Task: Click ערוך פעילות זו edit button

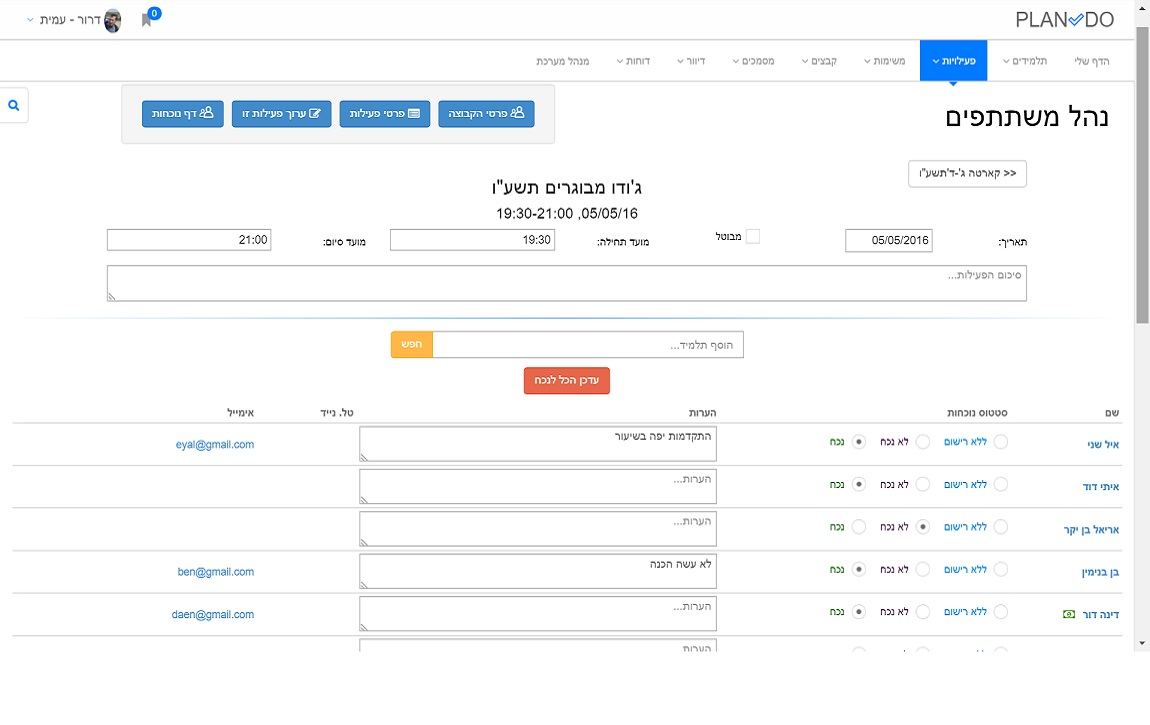Action: click(281, 114)
